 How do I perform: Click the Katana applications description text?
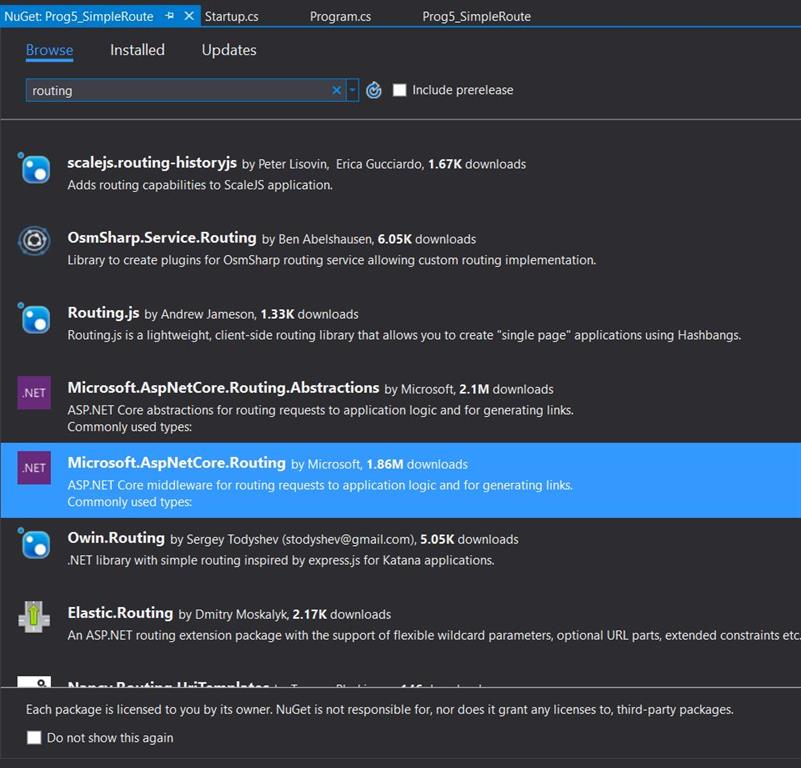pyautogui.click(x=281, y=561)
